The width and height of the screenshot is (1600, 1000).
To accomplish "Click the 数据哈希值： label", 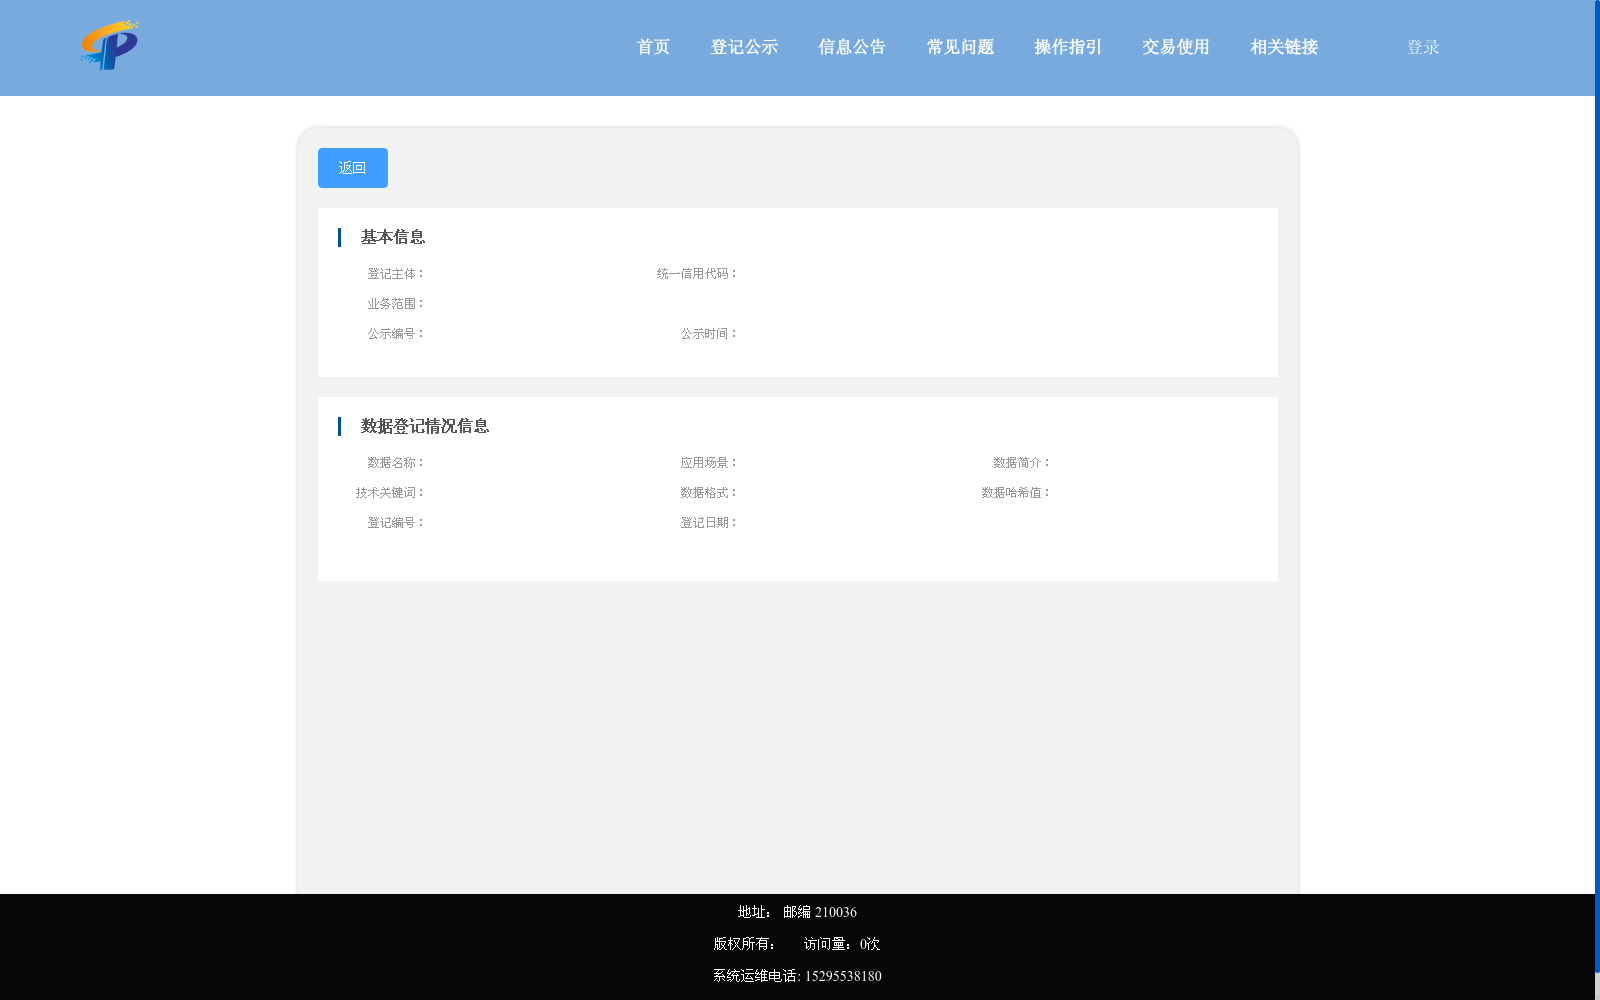I will (1016, 493).
